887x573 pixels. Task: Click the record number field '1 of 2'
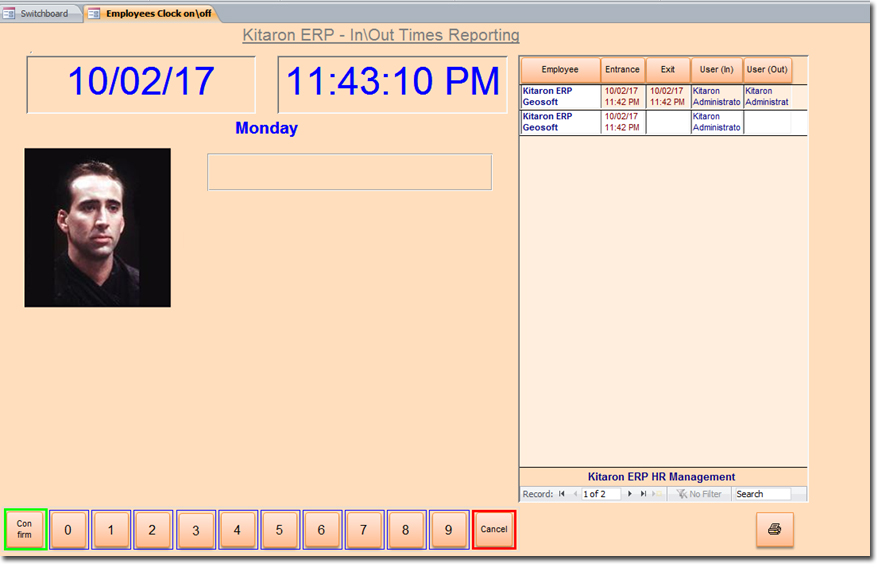[601, 494]
